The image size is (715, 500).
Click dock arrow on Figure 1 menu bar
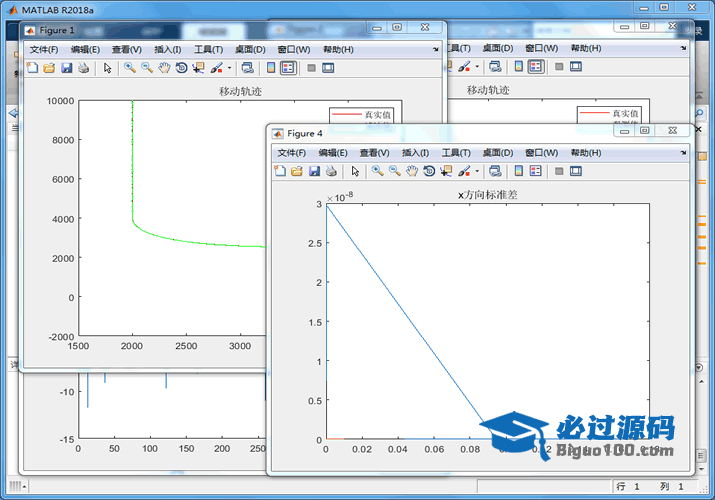pyautogui.click(x=435, y=49)
